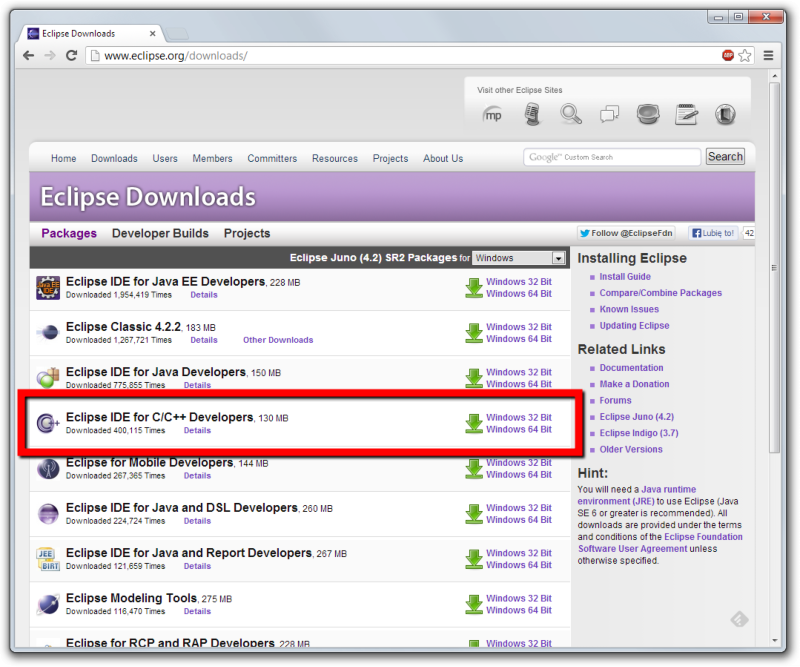This screenshot has width=800, height=667.
Task: Click the Java and Report Developers JEE BIRT icon
Action: pos(48,559)
